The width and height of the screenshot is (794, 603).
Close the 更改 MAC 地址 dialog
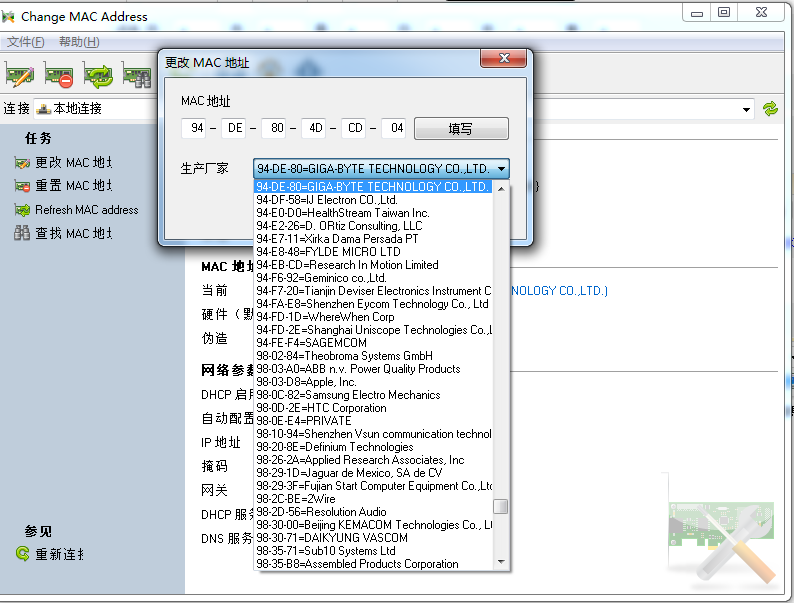(x=505, y=58)
